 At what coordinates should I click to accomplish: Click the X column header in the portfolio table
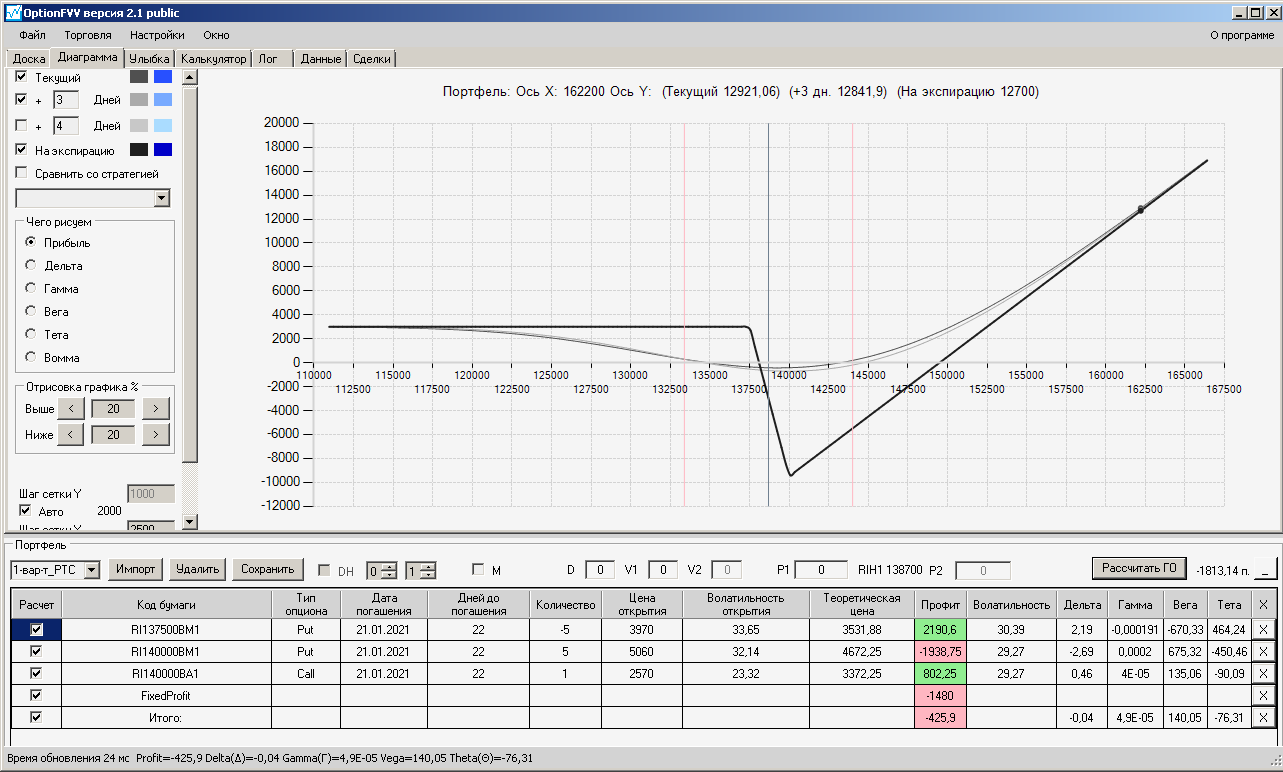(x=1263, y=604)
